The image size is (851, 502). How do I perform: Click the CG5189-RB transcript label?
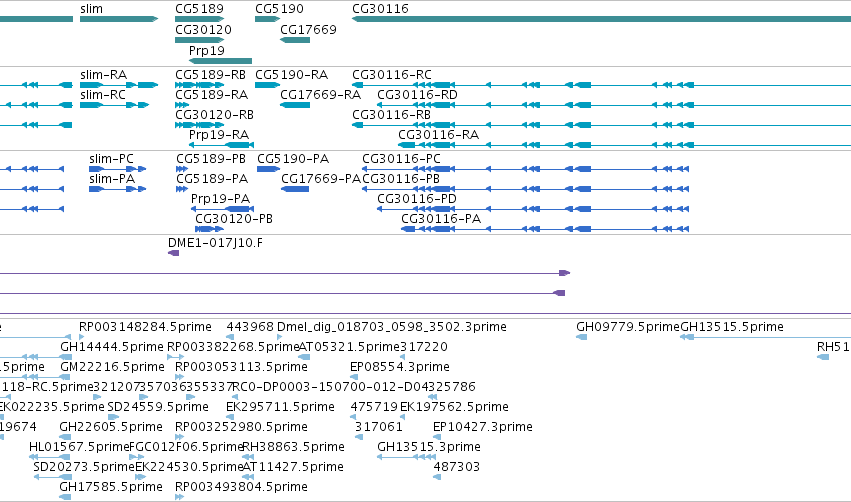click(211, 74)
